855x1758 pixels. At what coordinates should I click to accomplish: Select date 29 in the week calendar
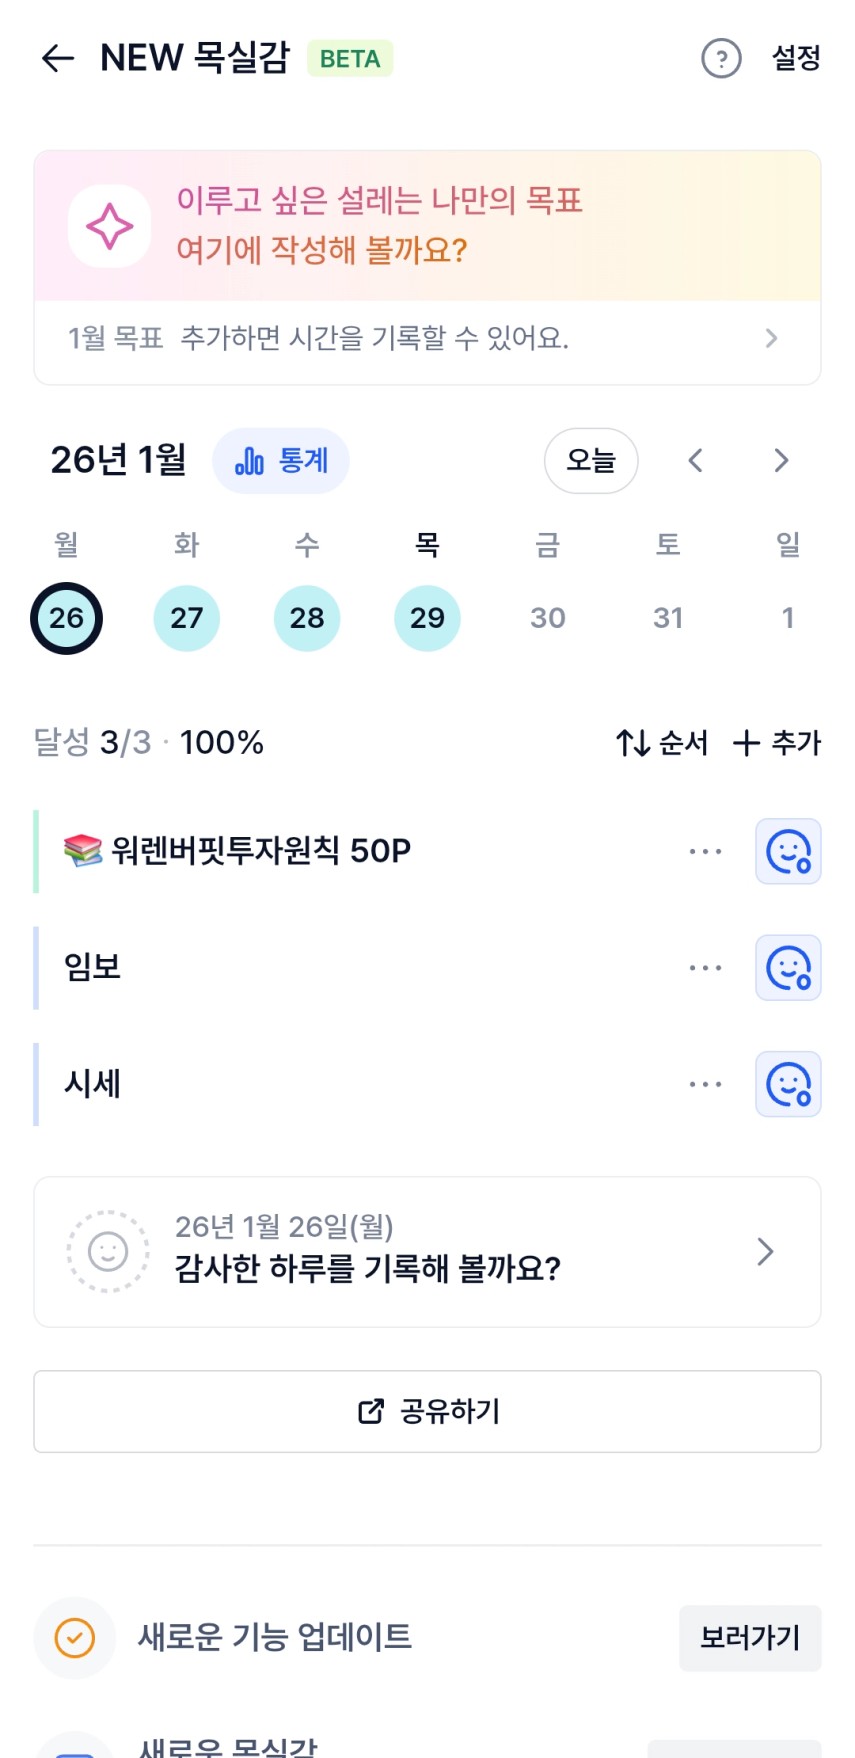pyautogui.click(x=427, y=618)
